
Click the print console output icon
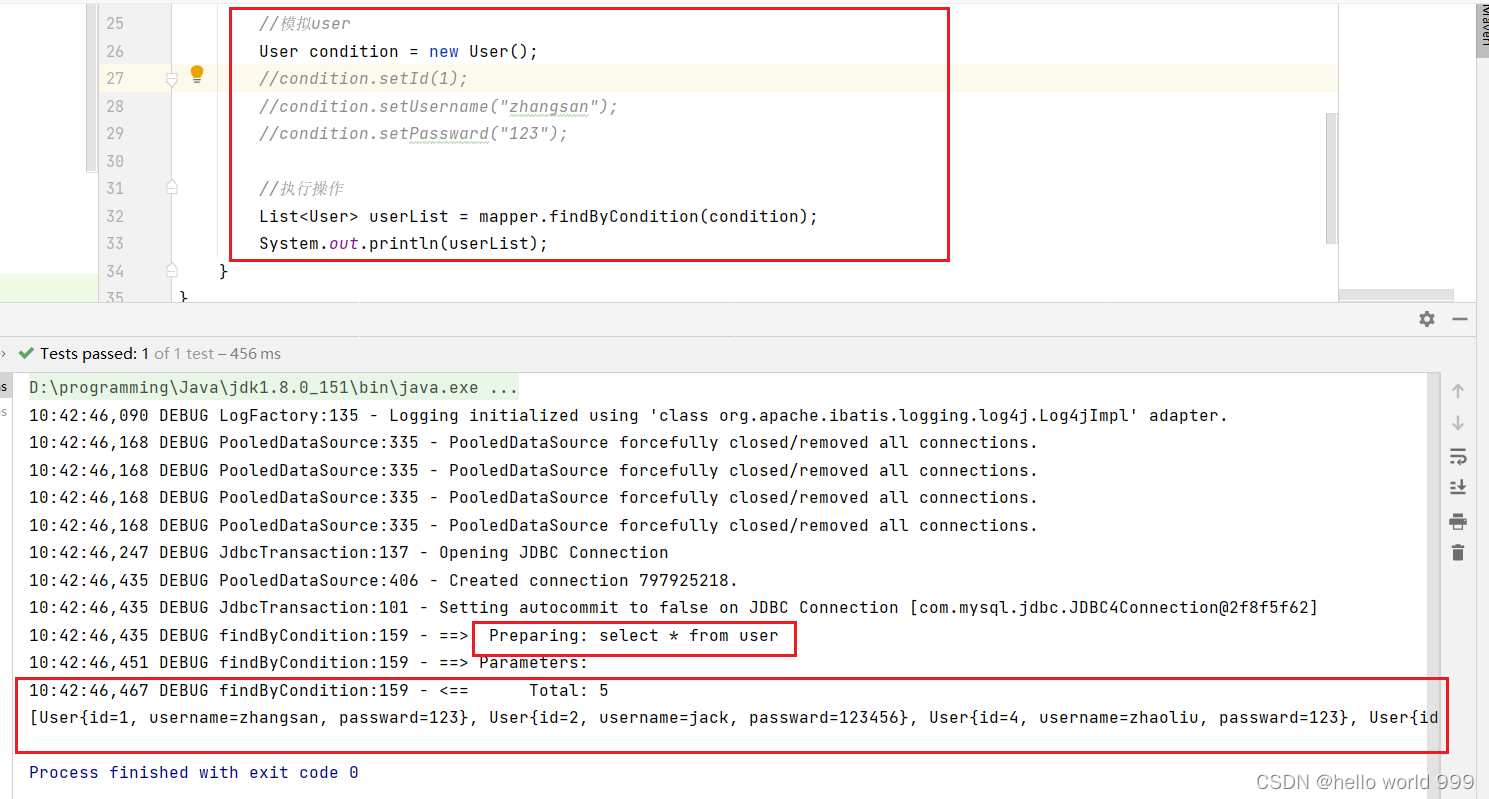(1457, 521)
